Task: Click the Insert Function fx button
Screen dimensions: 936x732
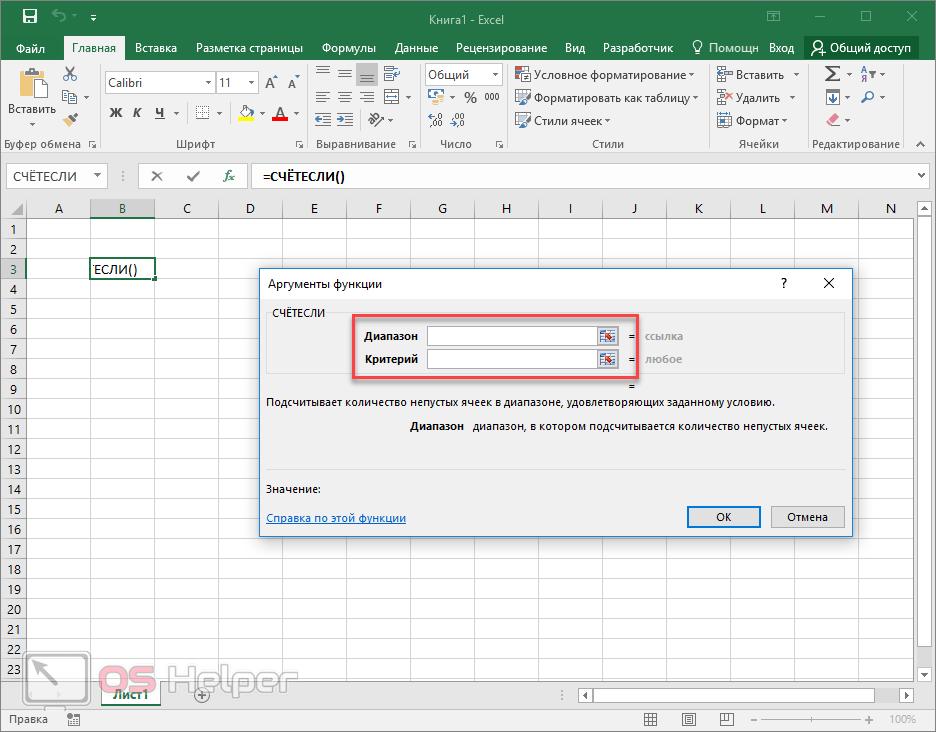Action: click(x=228, y=176)
